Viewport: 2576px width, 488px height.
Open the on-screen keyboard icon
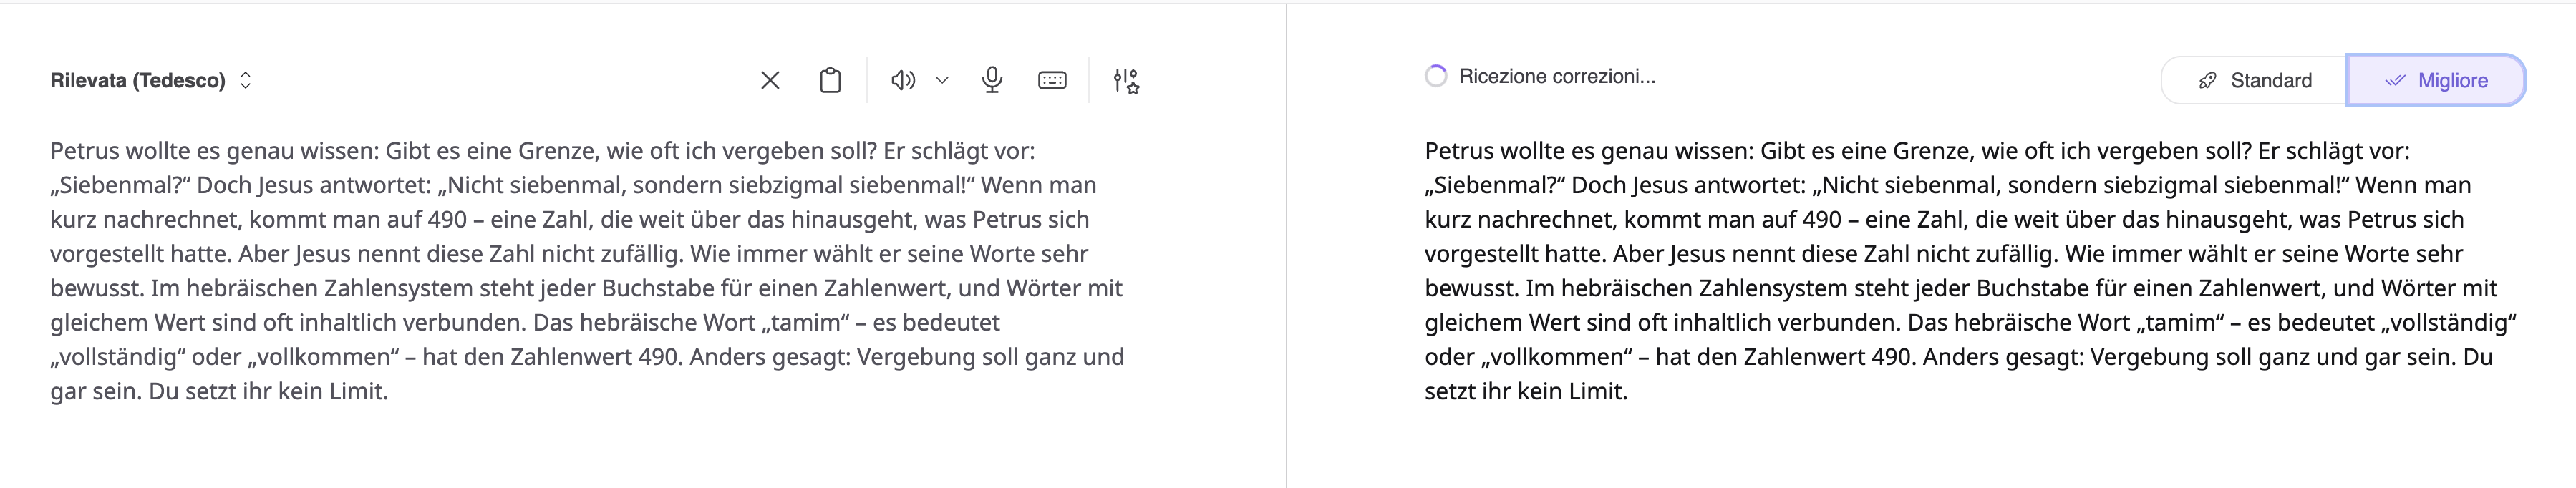[1052, 80]
